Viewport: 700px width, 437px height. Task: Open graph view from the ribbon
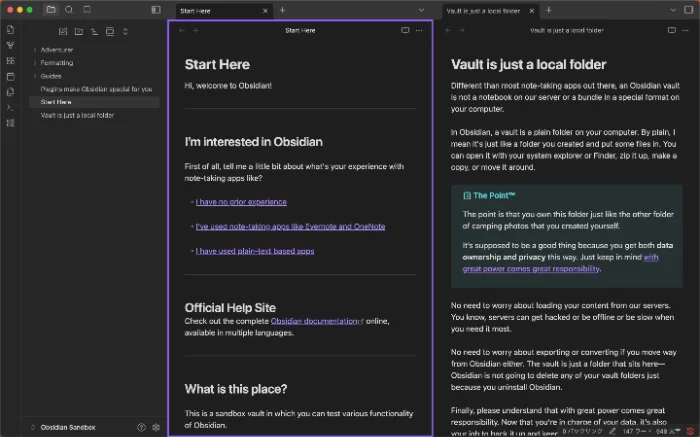coord(10,45)
